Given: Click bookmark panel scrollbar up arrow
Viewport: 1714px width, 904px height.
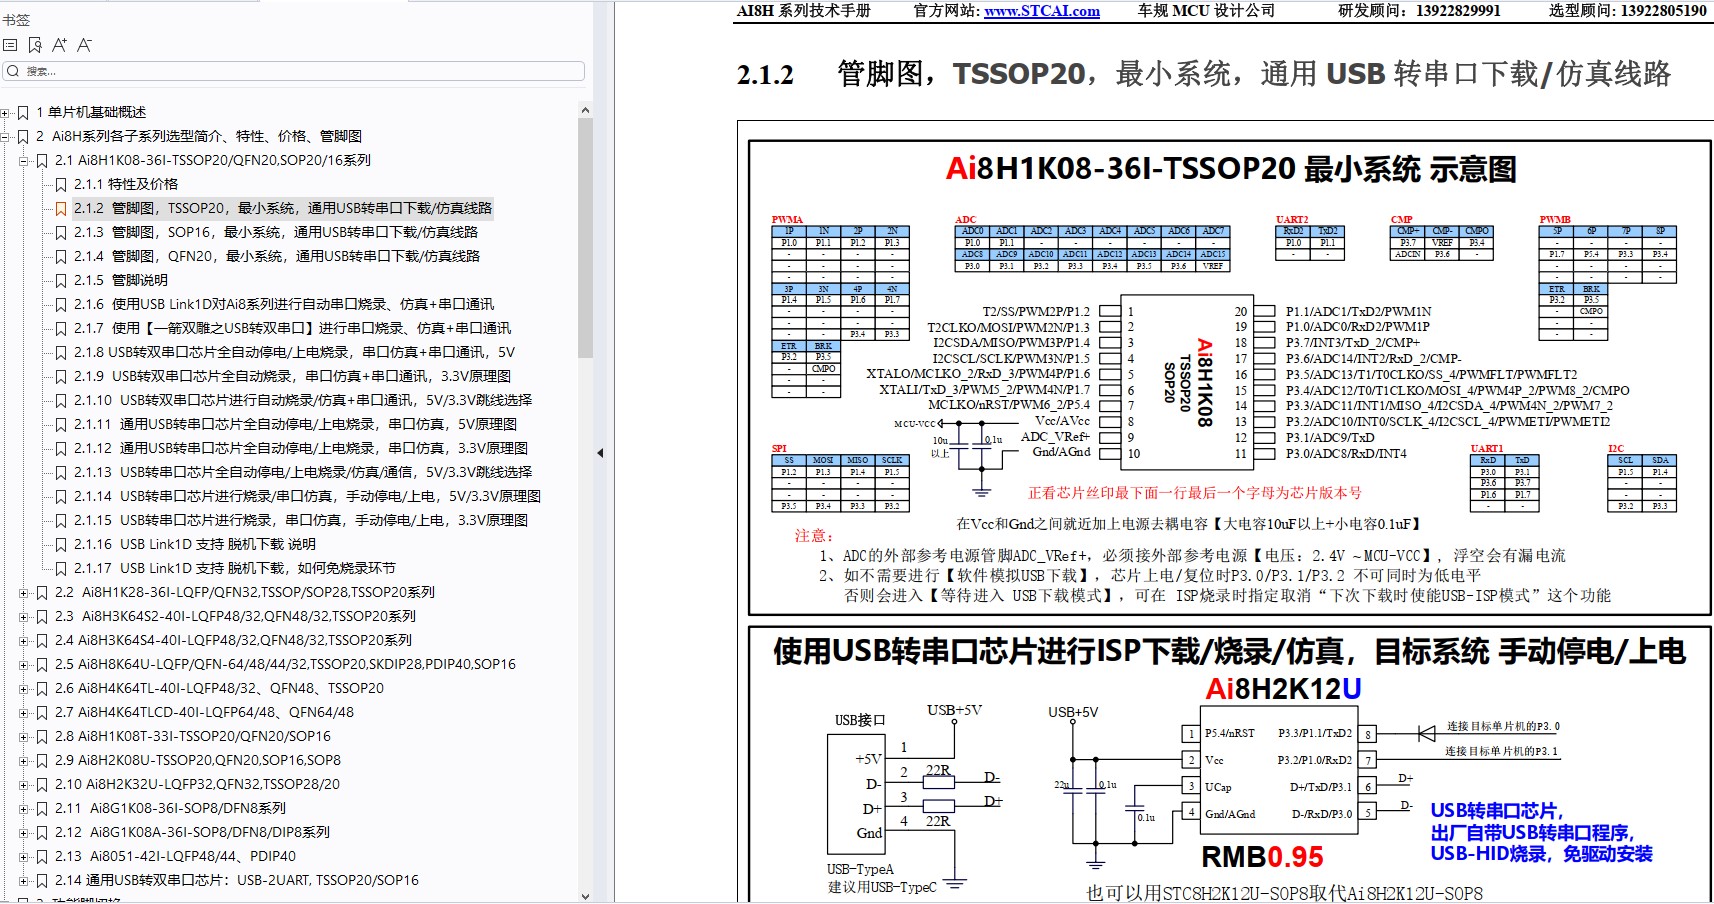Looking at the screenshot, I should [585, 110].
